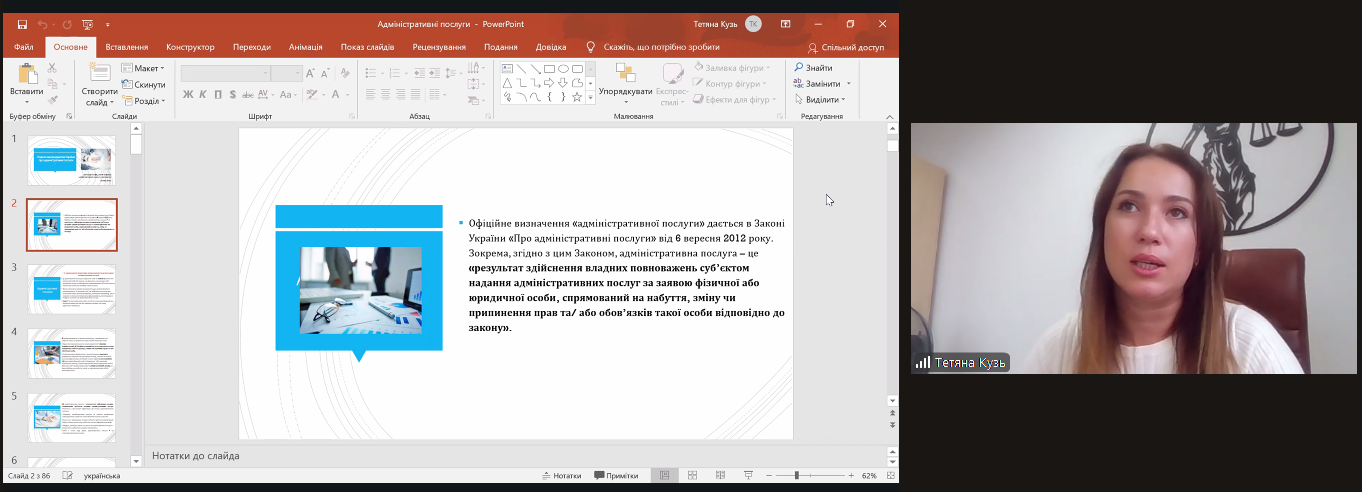Toggle Нотатки notes pane in status bar
This screenshot has height=492, width=1362.
click(561, 476)
